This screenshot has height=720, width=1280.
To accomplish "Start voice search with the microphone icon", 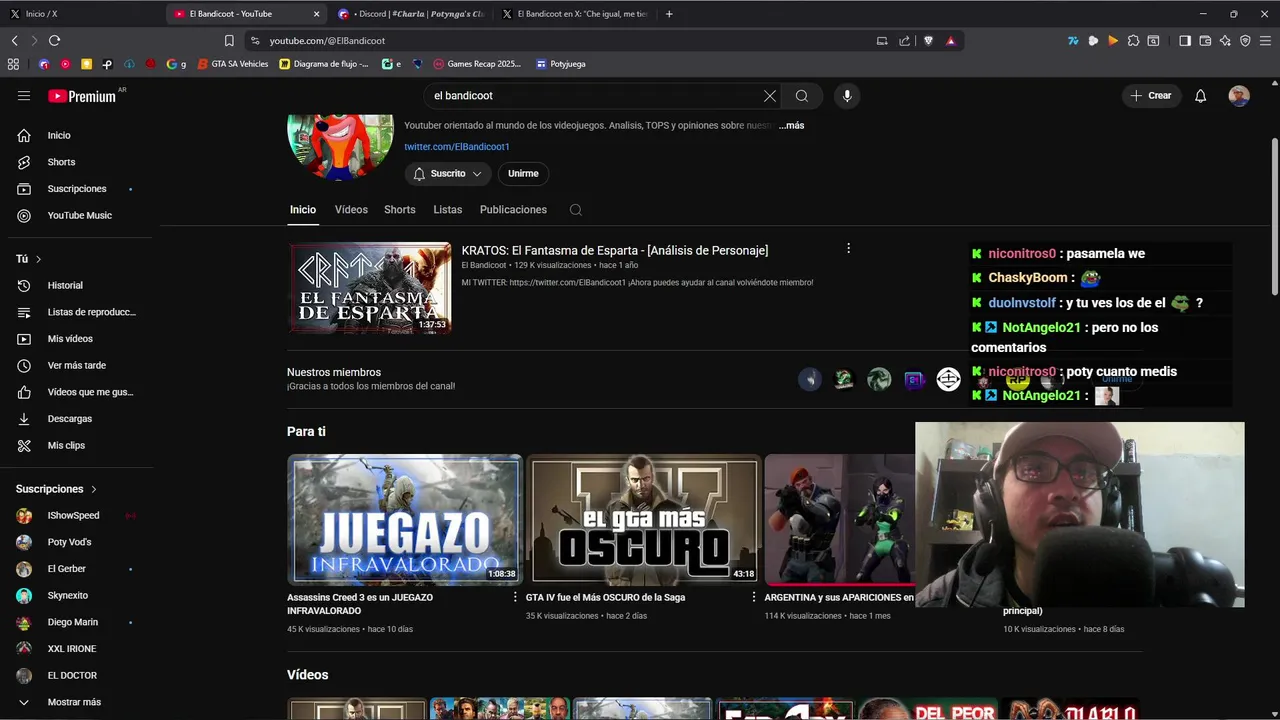I will pyautogui.click(x=847, y=96).
